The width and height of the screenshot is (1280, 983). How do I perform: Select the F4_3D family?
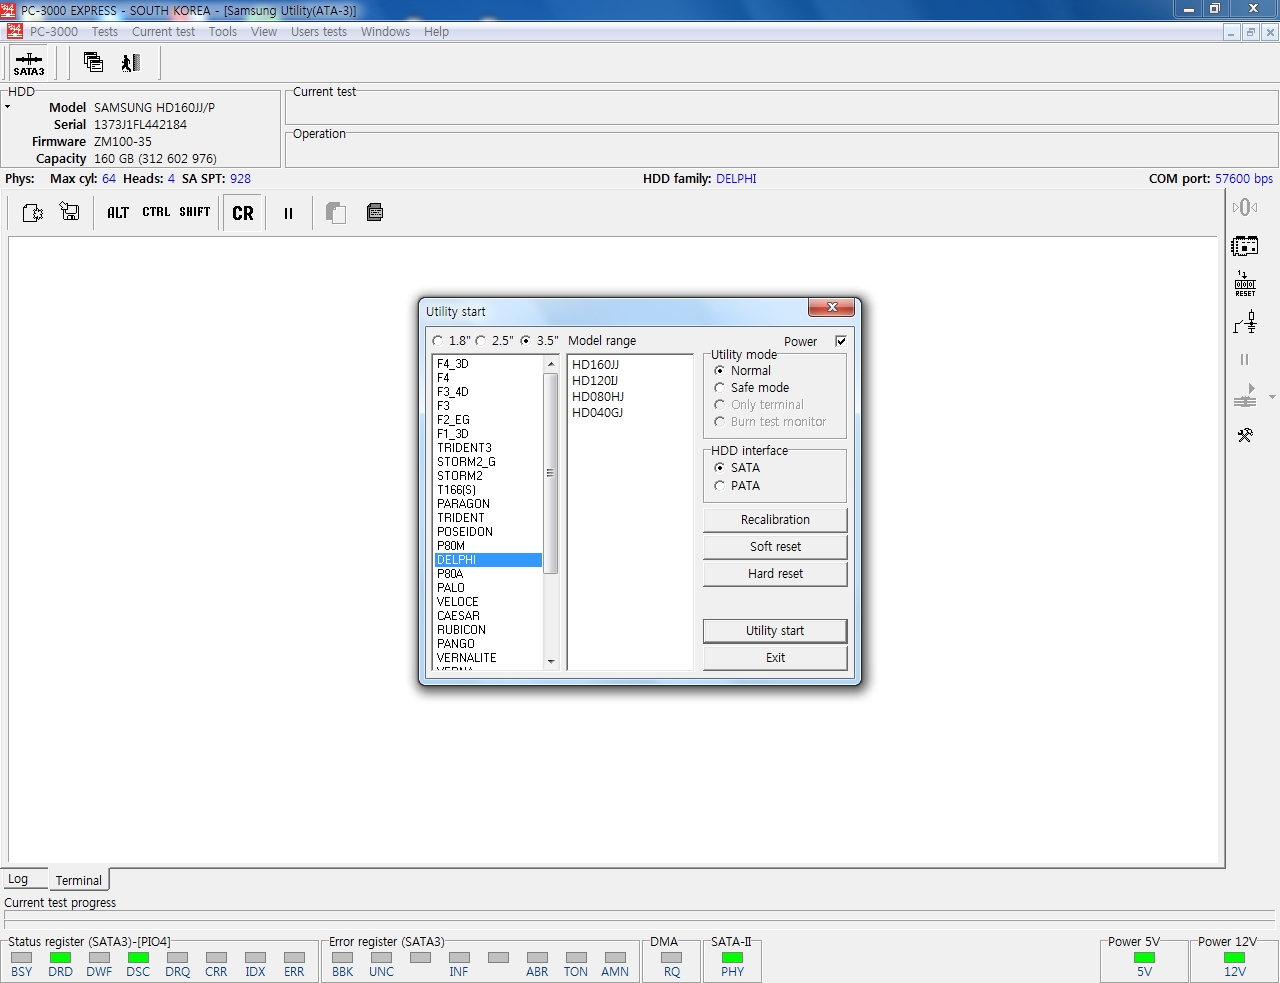[452, 364]
